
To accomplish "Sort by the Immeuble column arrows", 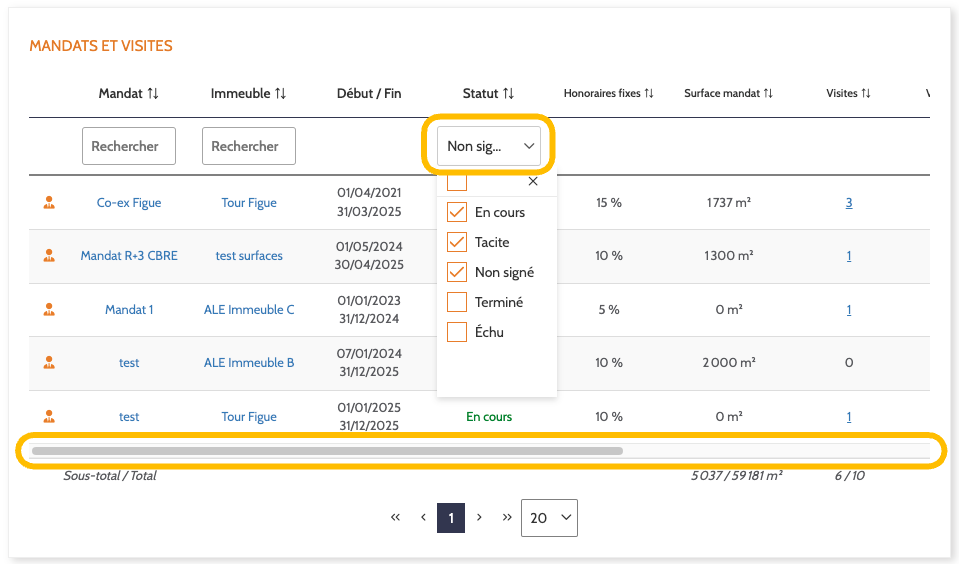I will [x=281, y=93].
